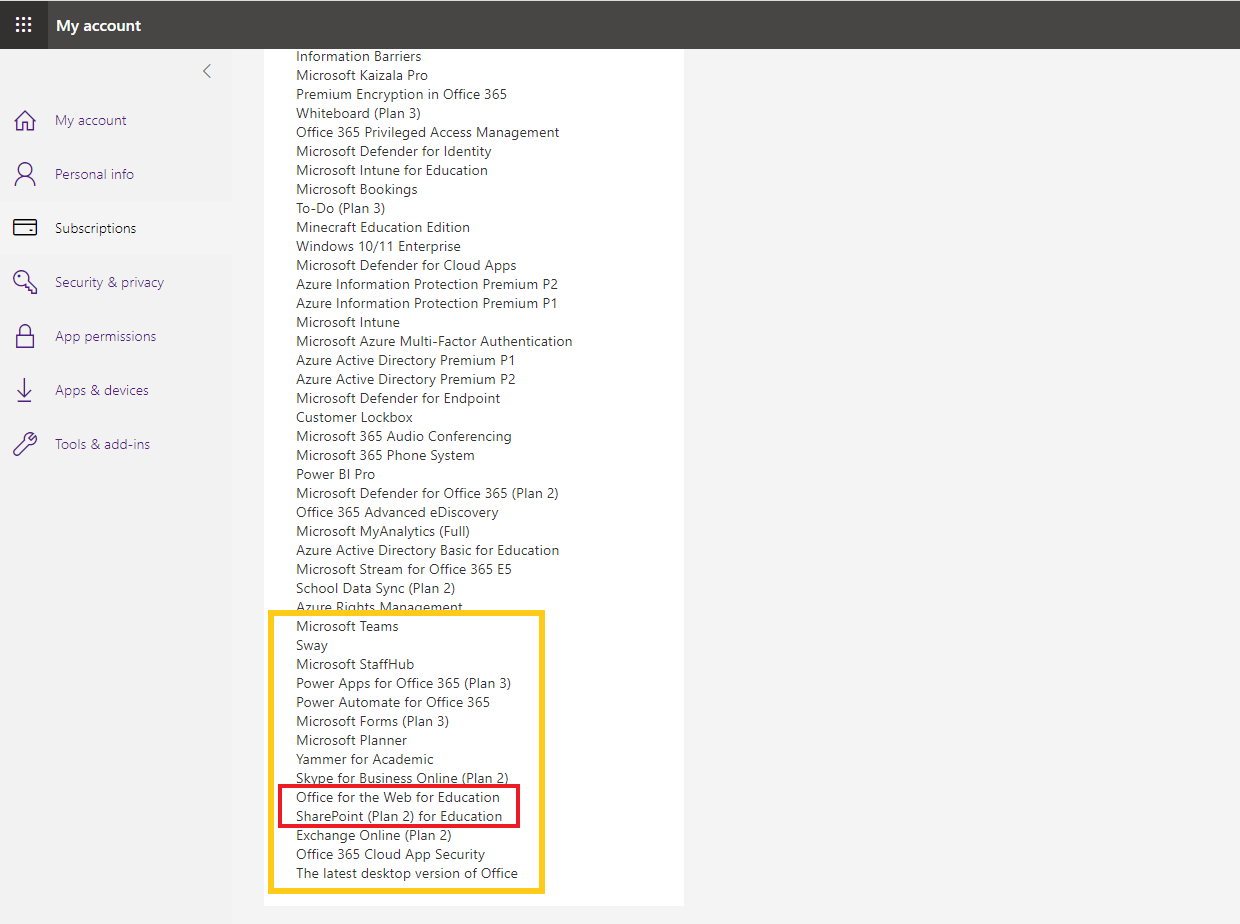This screenshot has width=1240, height=924.
Task: Select Information Barriers entry
Action: (x=359, y=56)
